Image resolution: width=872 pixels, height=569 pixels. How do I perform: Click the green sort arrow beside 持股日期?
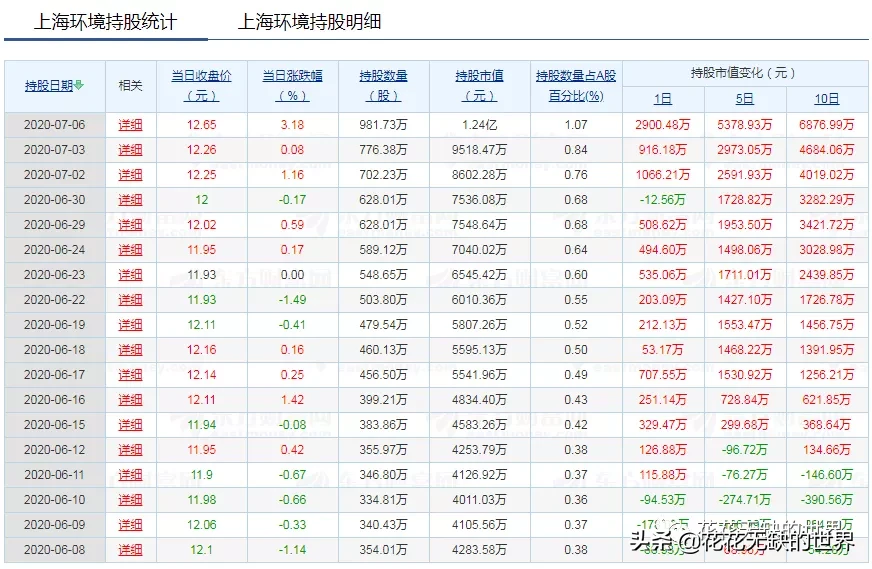click(x=79, y=85)
